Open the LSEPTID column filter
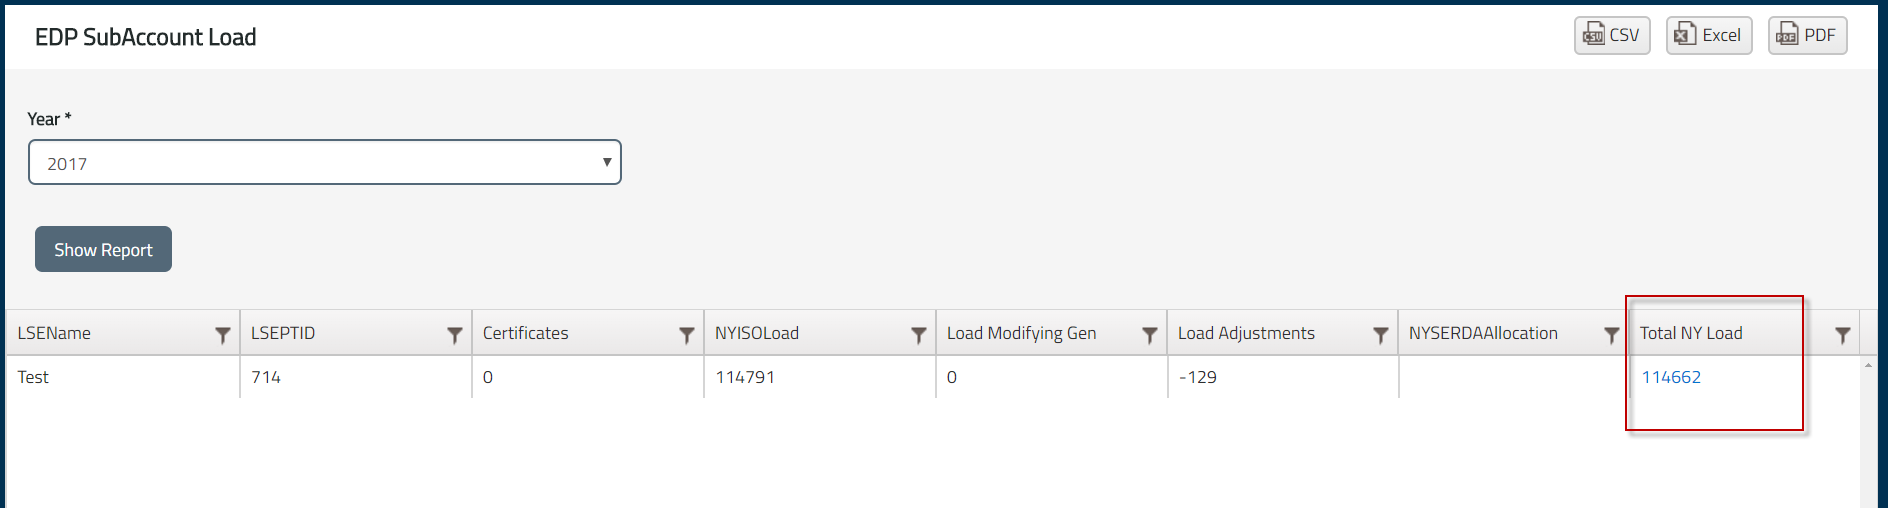Image resolution: width=1888 pixels, height=508 pixels. 455,335
